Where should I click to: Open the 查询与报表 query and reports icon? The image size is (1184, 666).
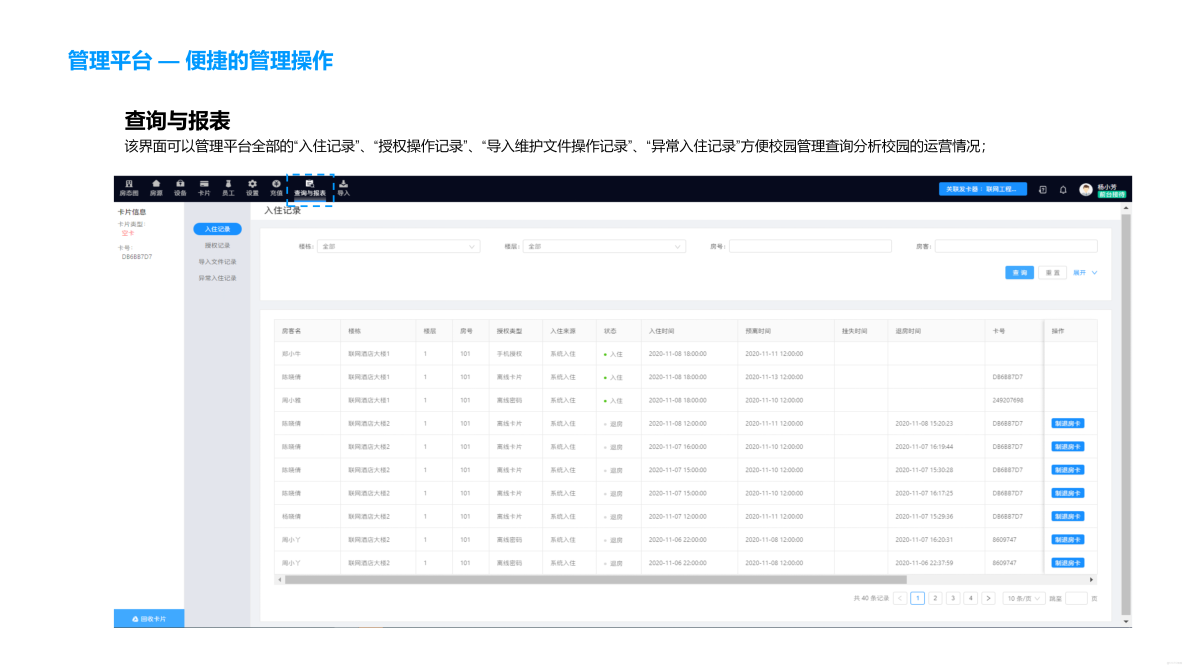tap(309, 188)
